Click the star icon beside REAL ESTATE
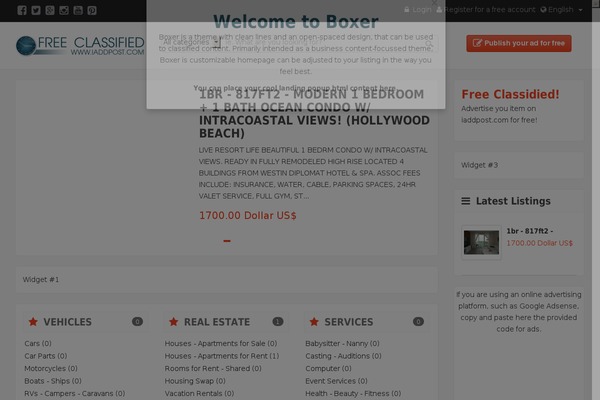Screen dimensions: 600x400 click(x=174, y=322)
